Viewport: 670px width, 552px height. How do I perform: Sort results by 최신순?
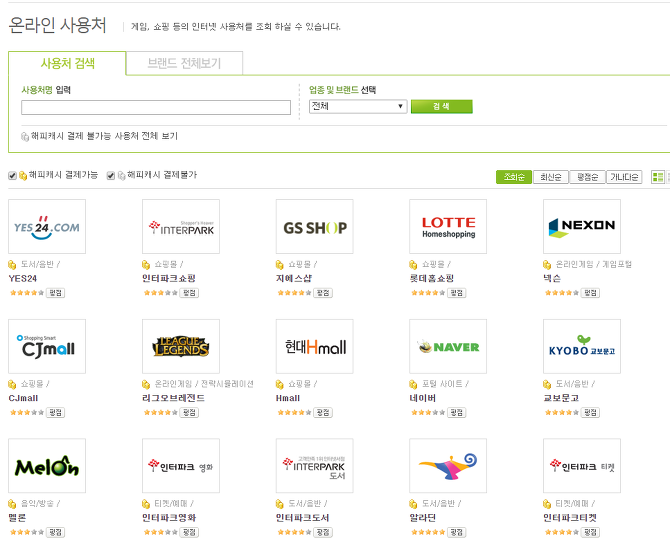(551, 177)
